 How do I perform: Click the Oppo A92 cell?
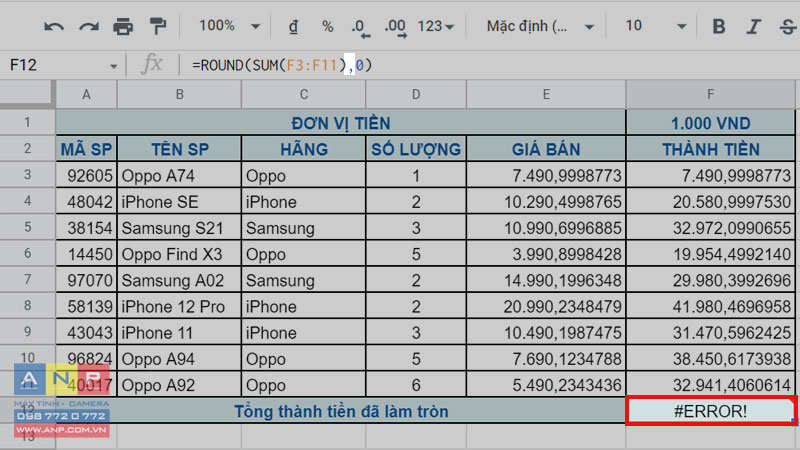point(179,385)
